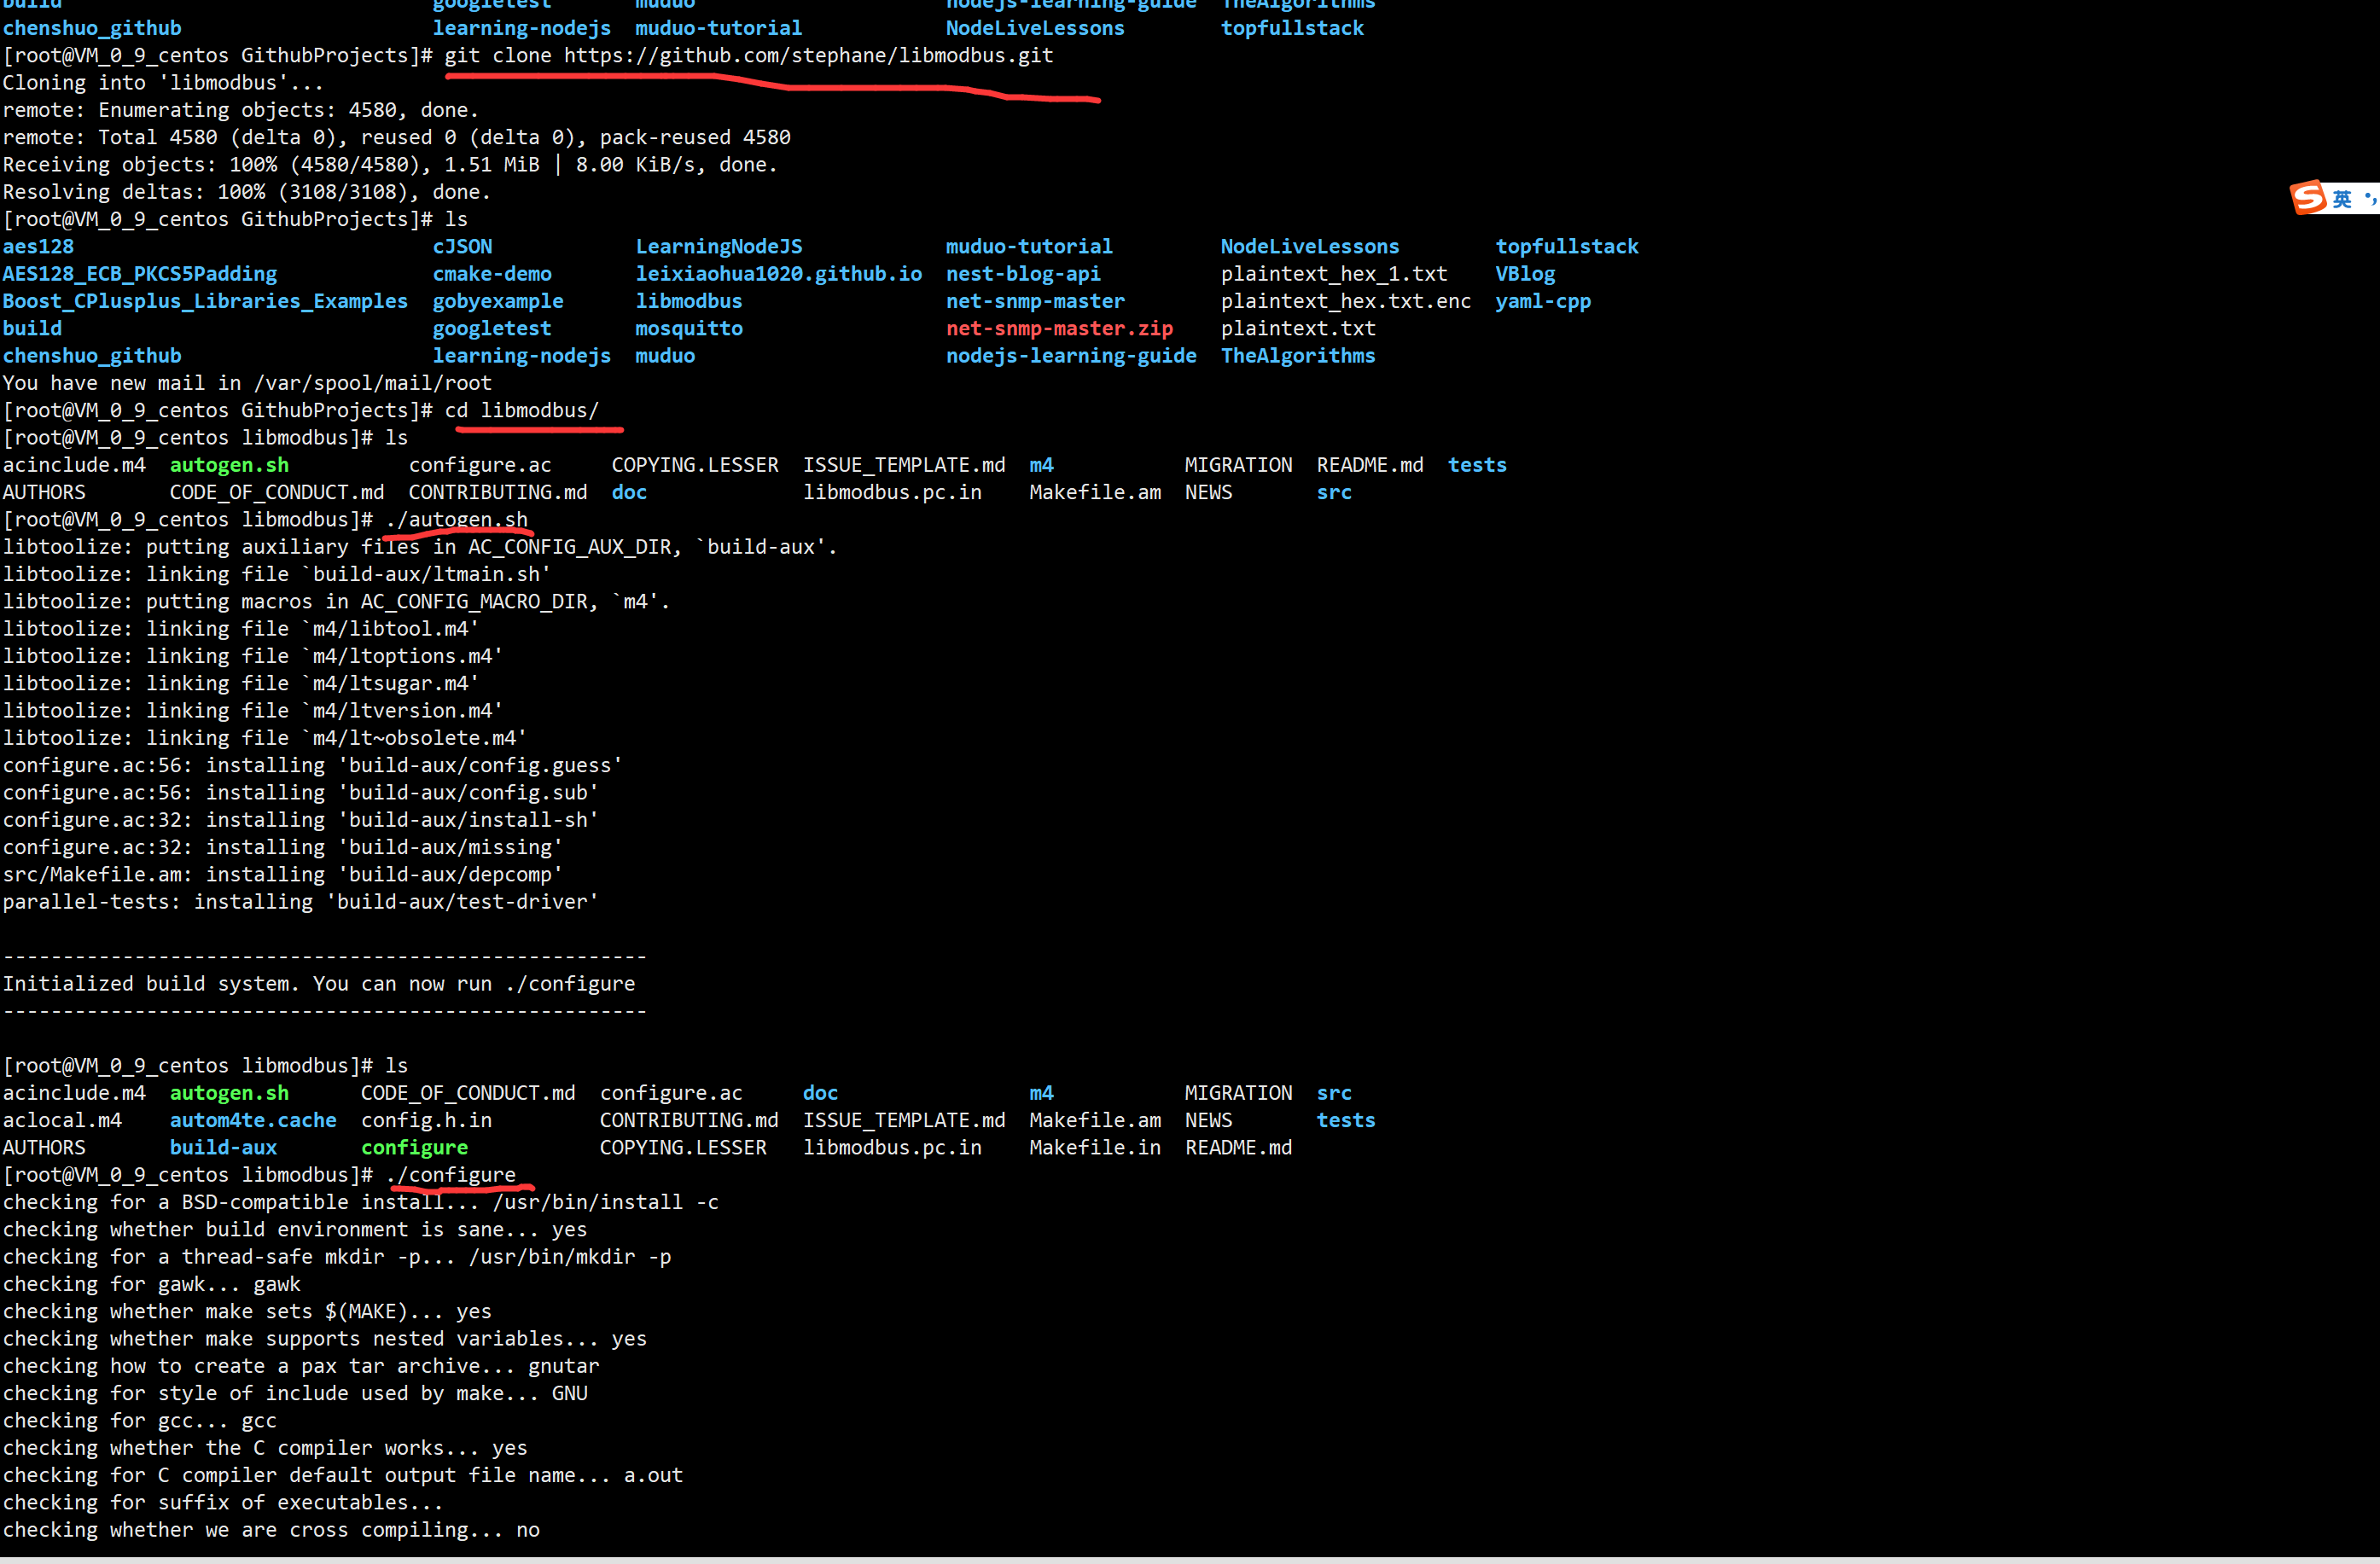Image resolution: width=2380 pixels, height=1564 pixels.
Task: Select the libmodbus.pc.in file in first libmodbus listing
Action: [x=892, y=493]
